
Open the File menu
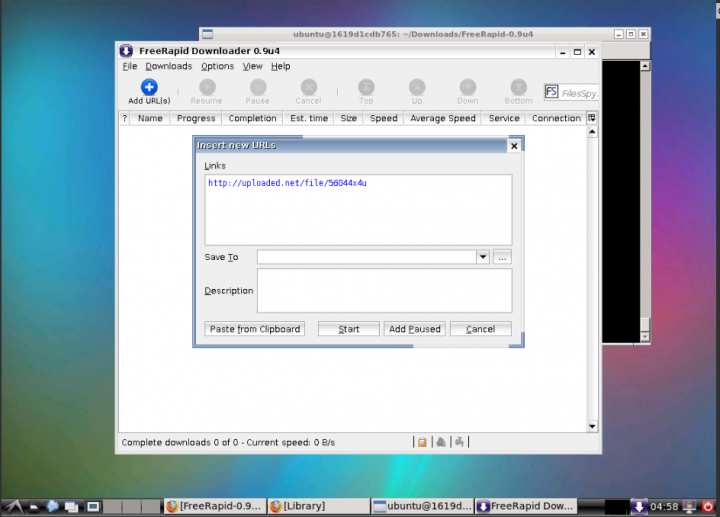[129, 66]
